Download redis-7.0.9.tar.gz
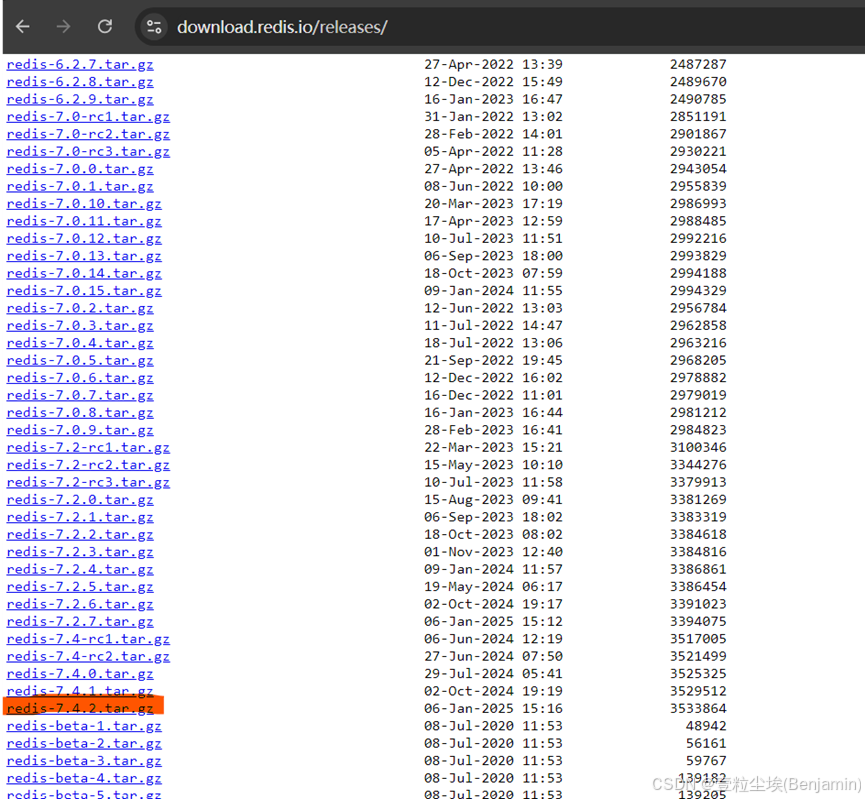Image resolution: width=865 pixels, height=799 pixels. tap(80, 430)
